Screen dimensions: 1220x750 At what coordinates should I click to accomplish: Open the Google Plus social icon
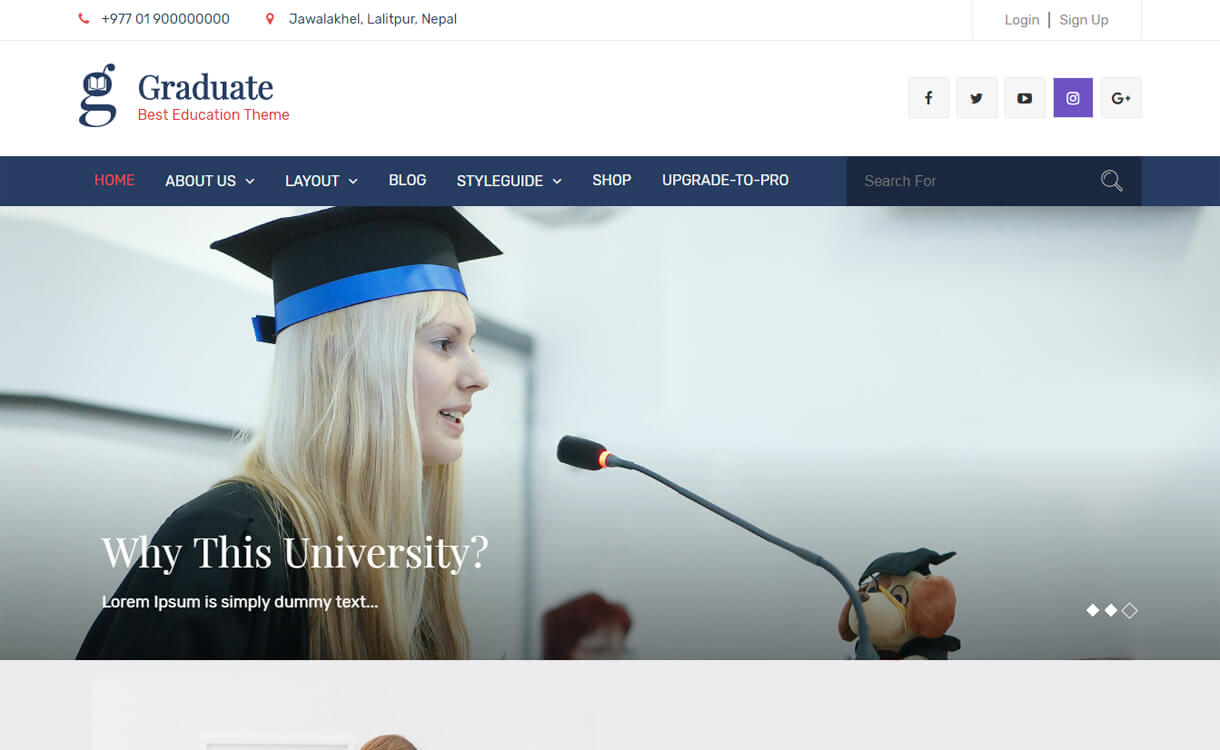[x=1121, y=98]
